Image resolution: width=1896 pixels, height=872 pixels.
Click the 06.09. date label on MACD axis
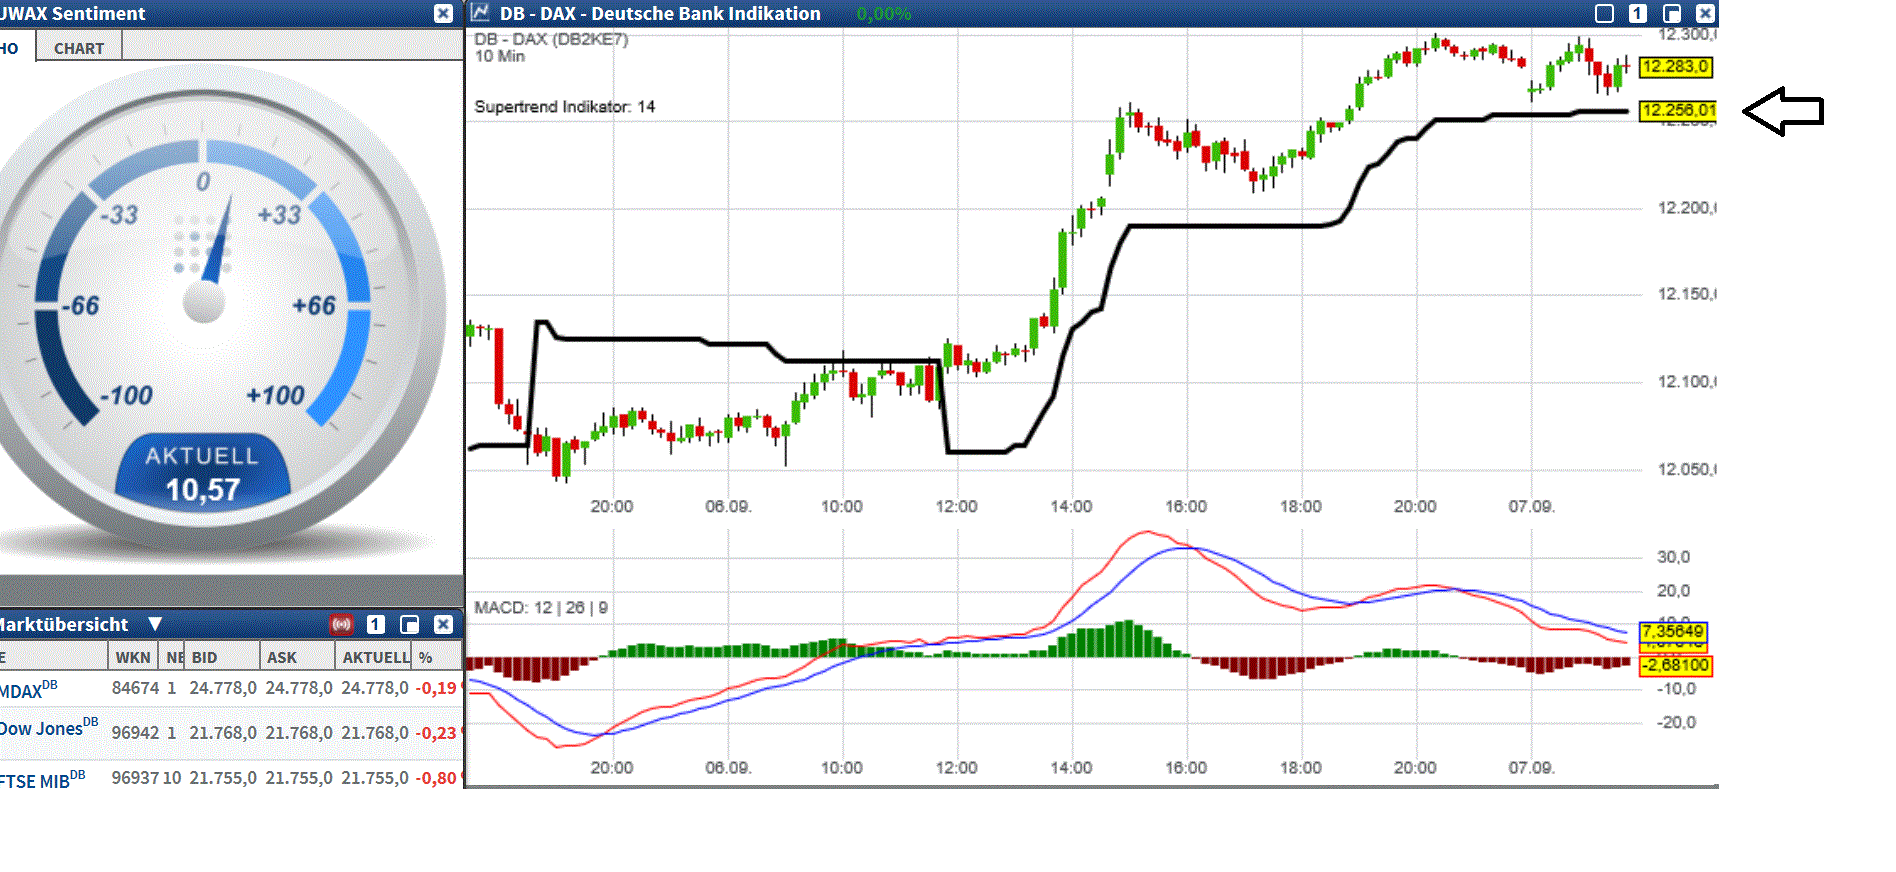[x=728, y=768]
